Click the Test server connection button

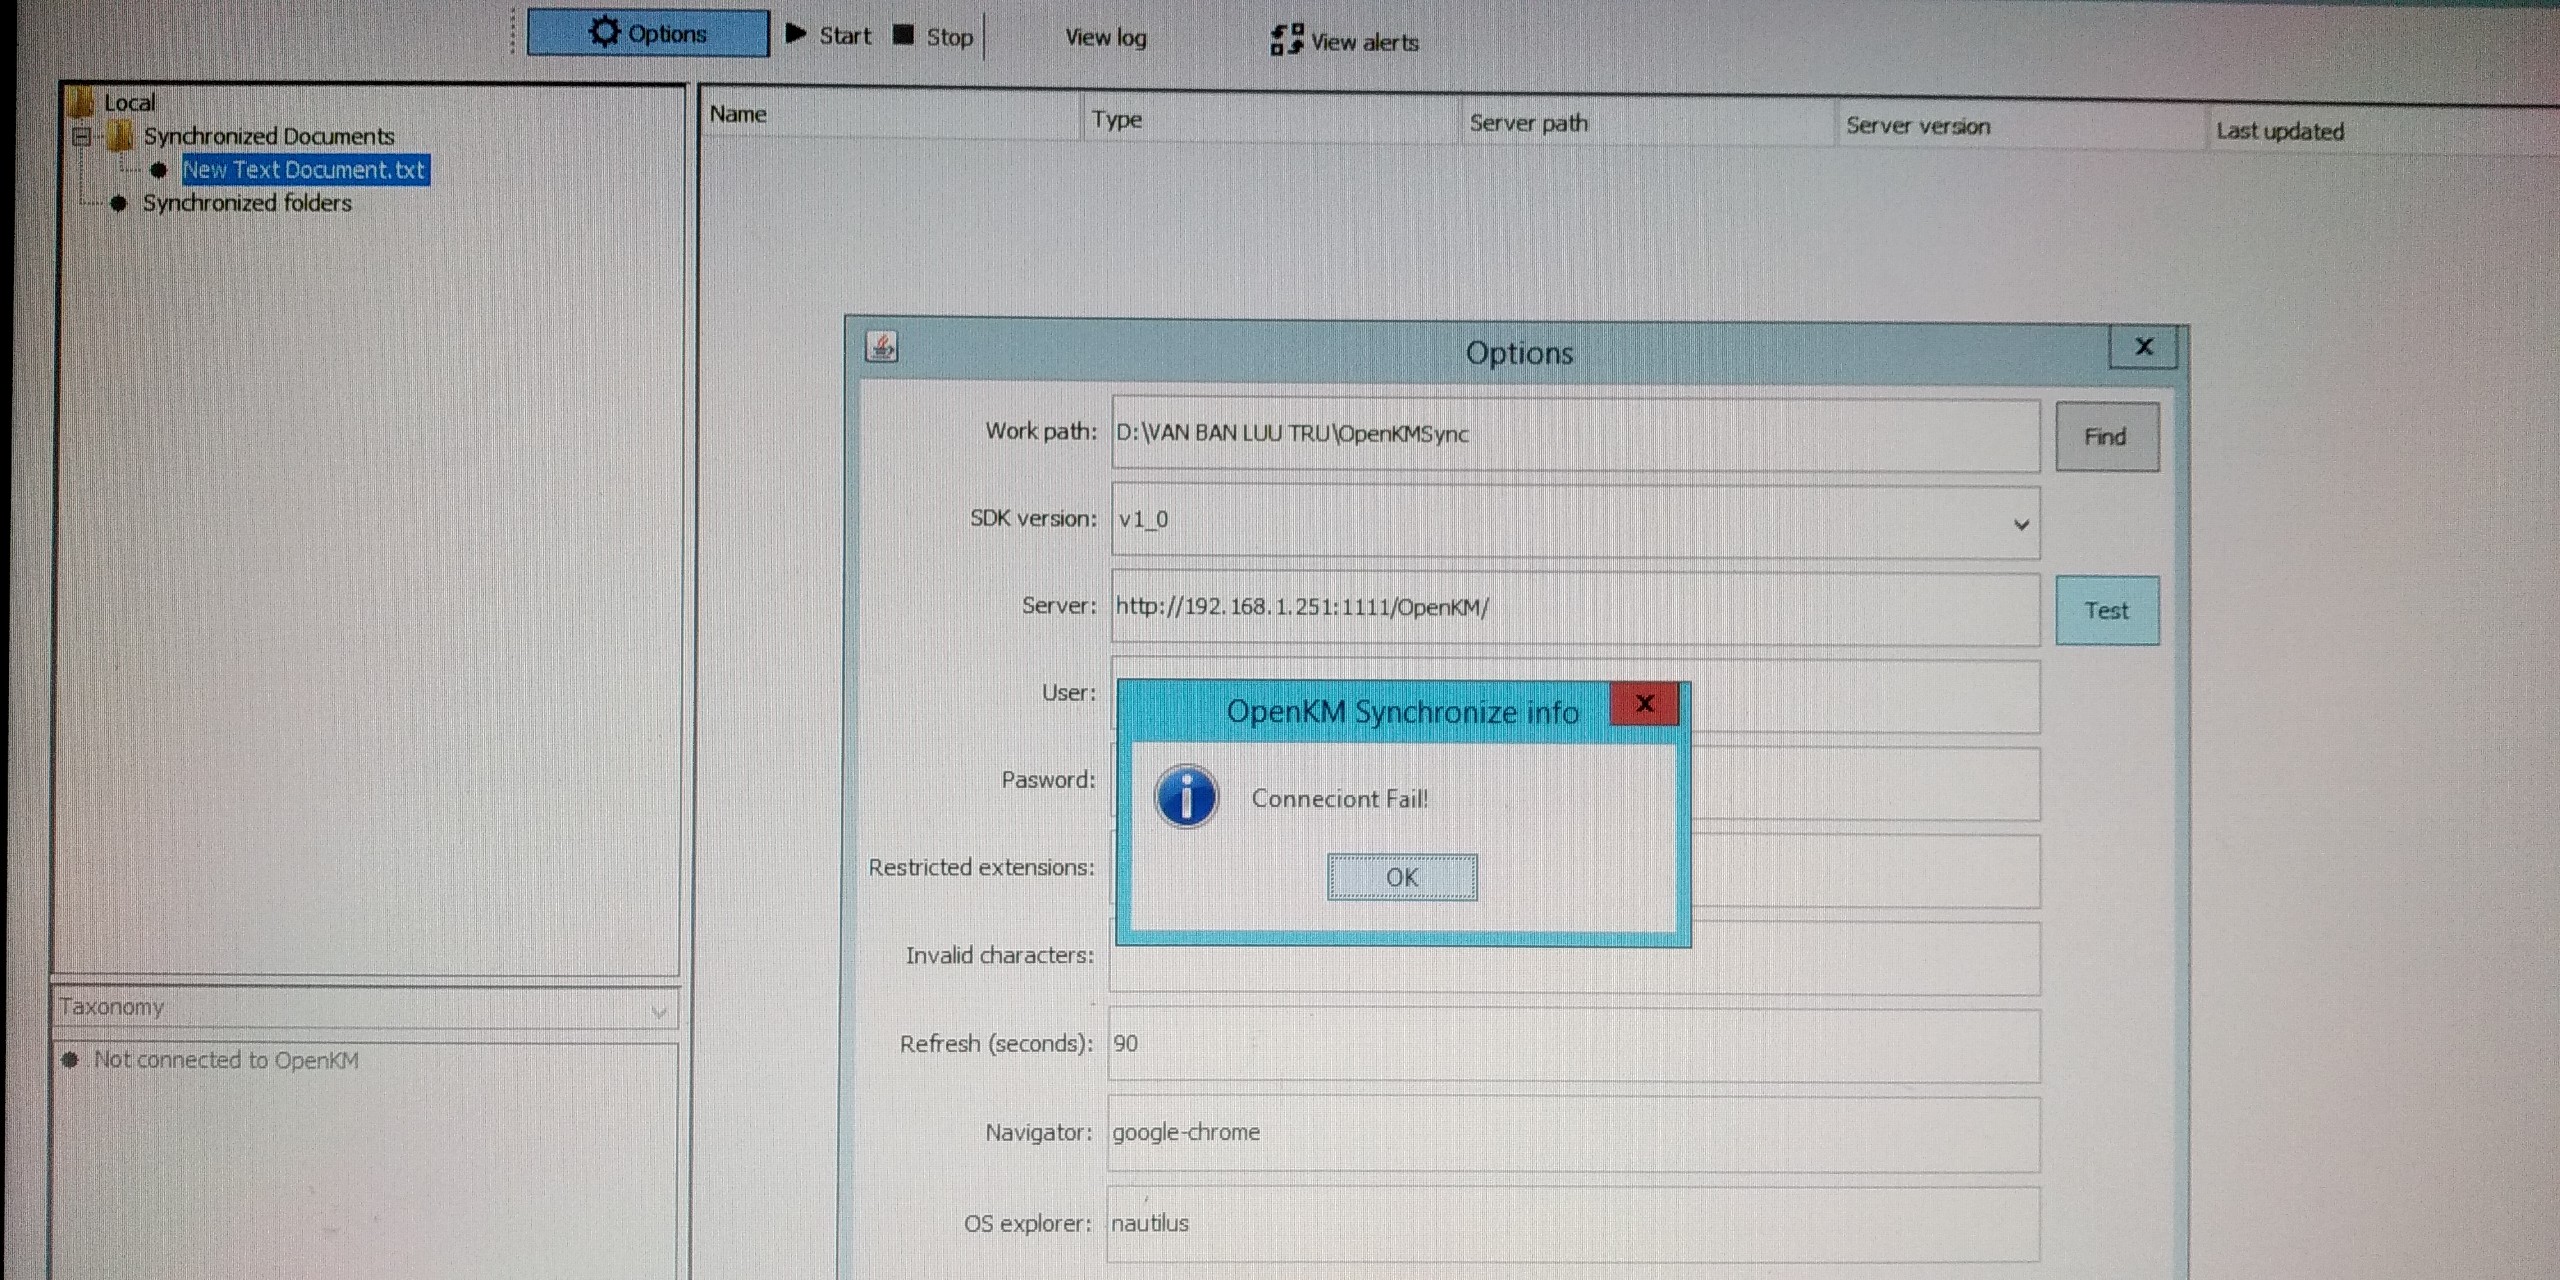[2106, 610]
